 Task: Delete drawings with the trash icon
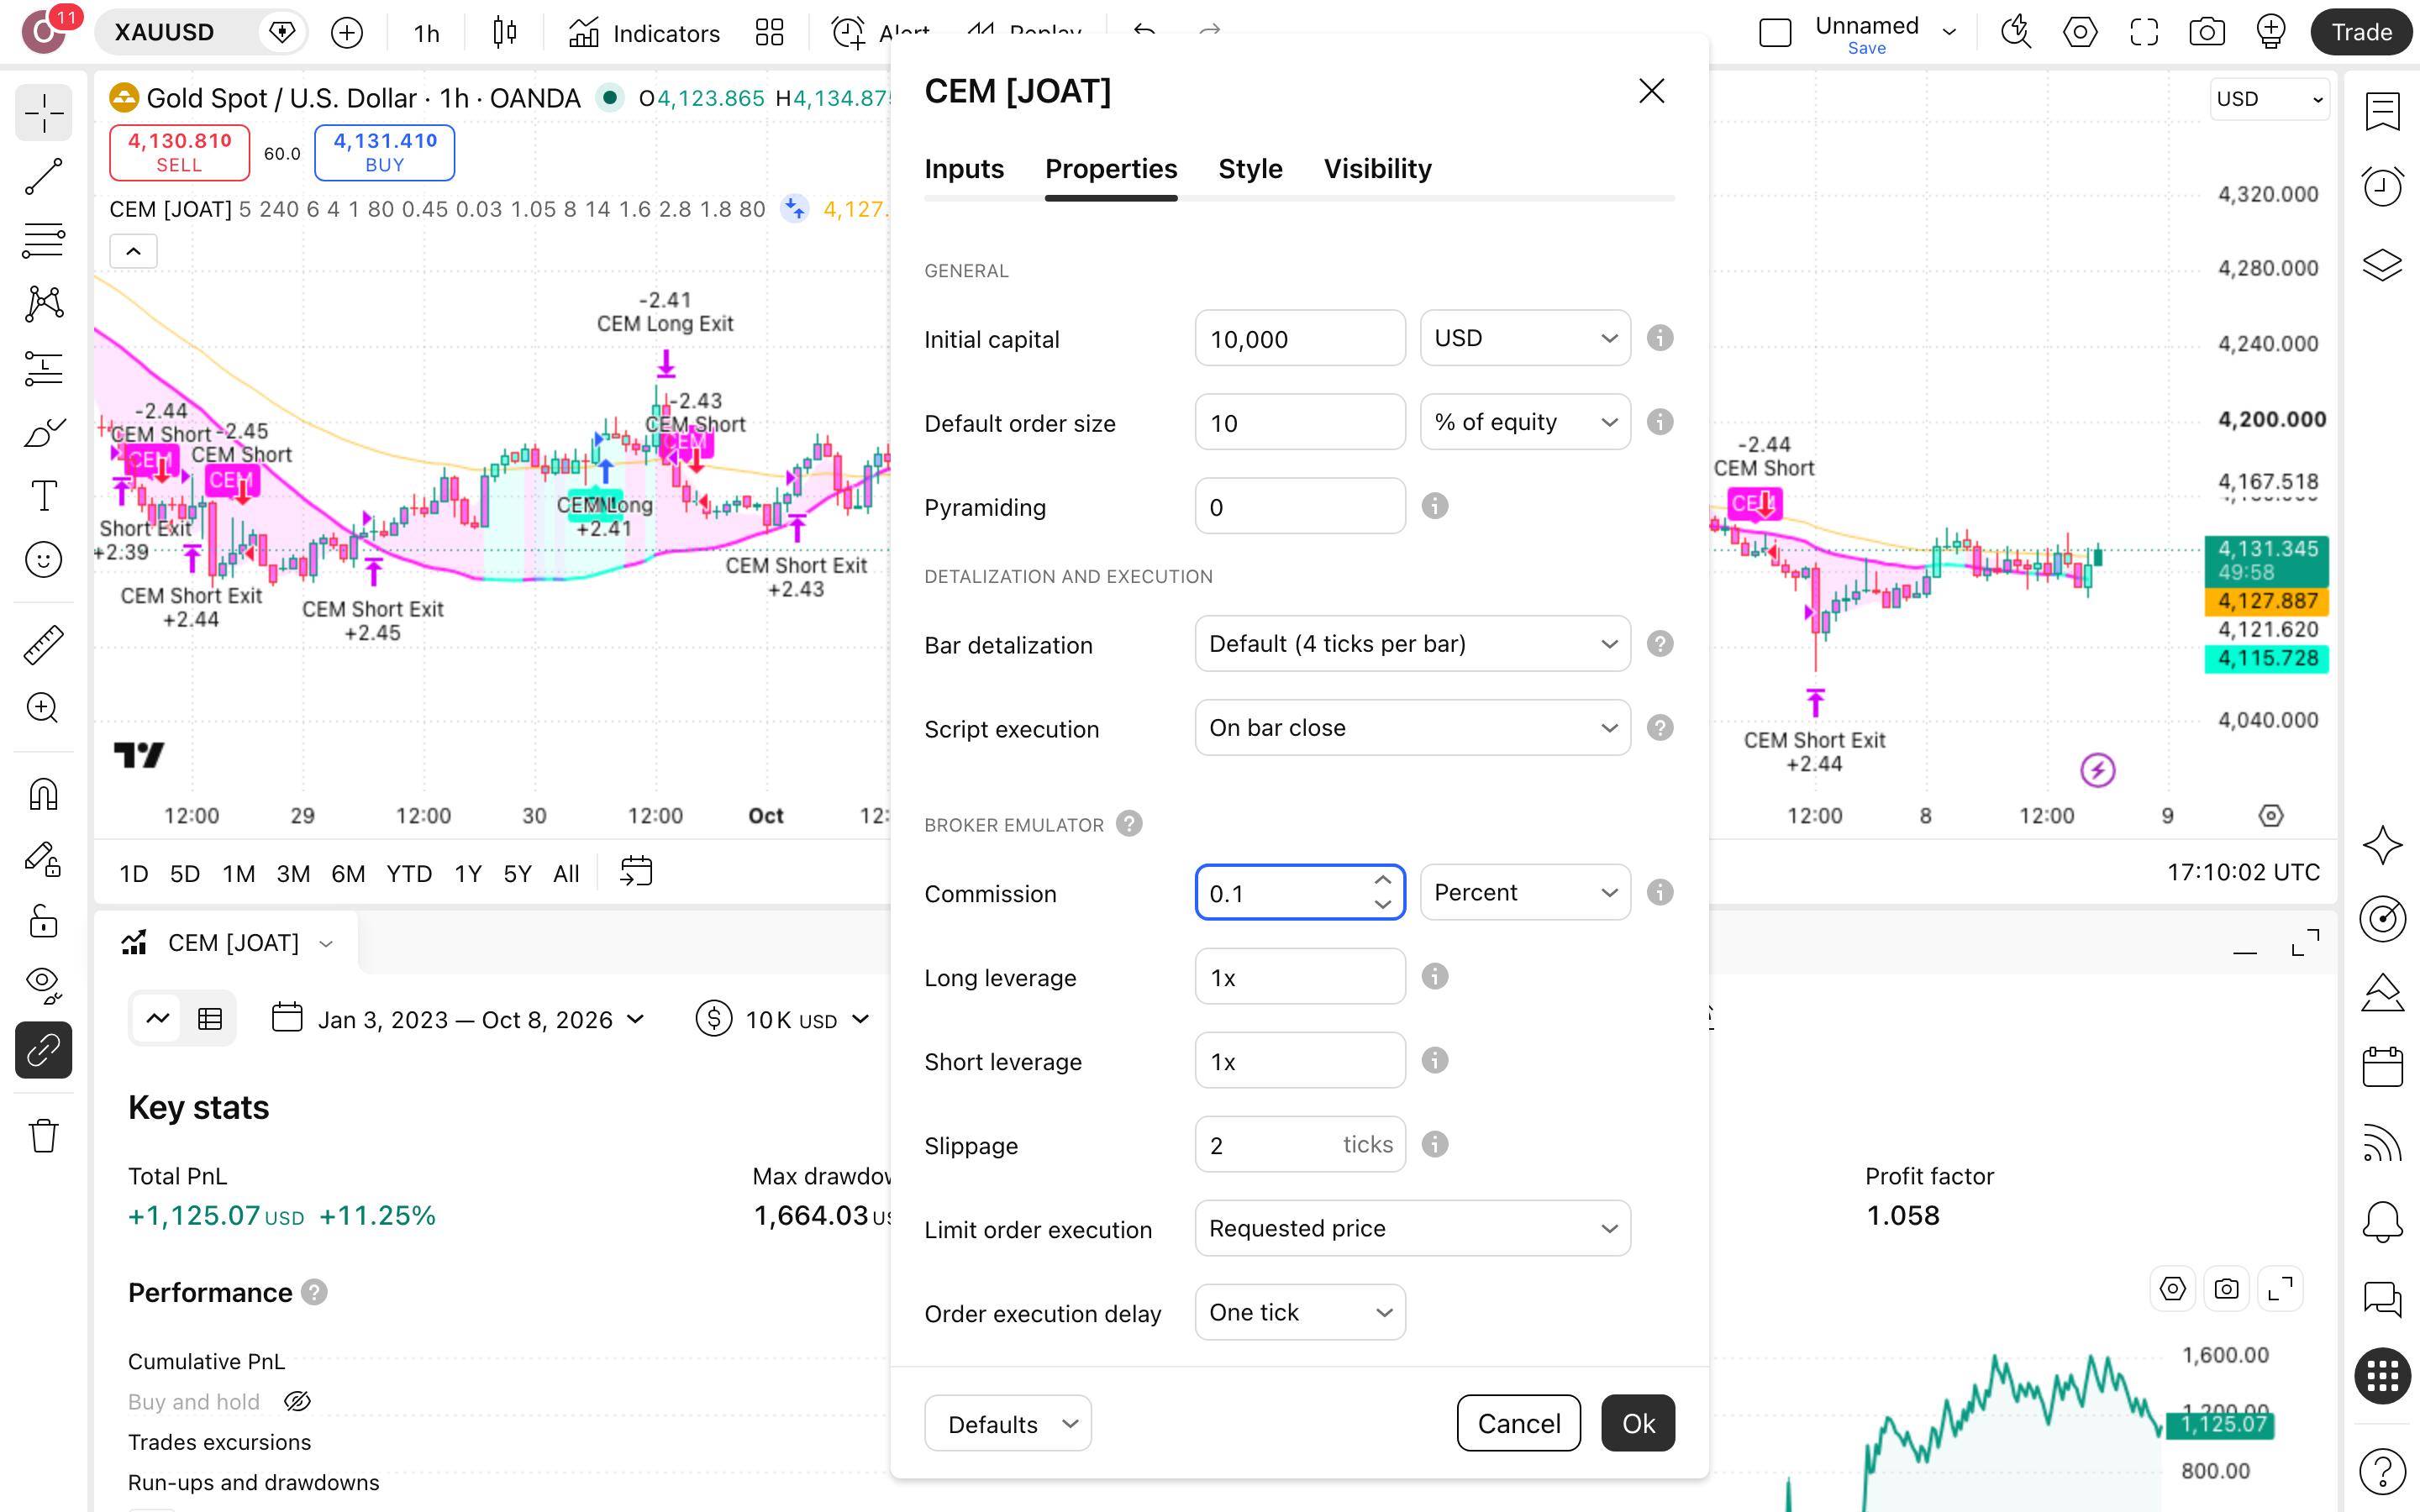click(x=43, y=1135)
